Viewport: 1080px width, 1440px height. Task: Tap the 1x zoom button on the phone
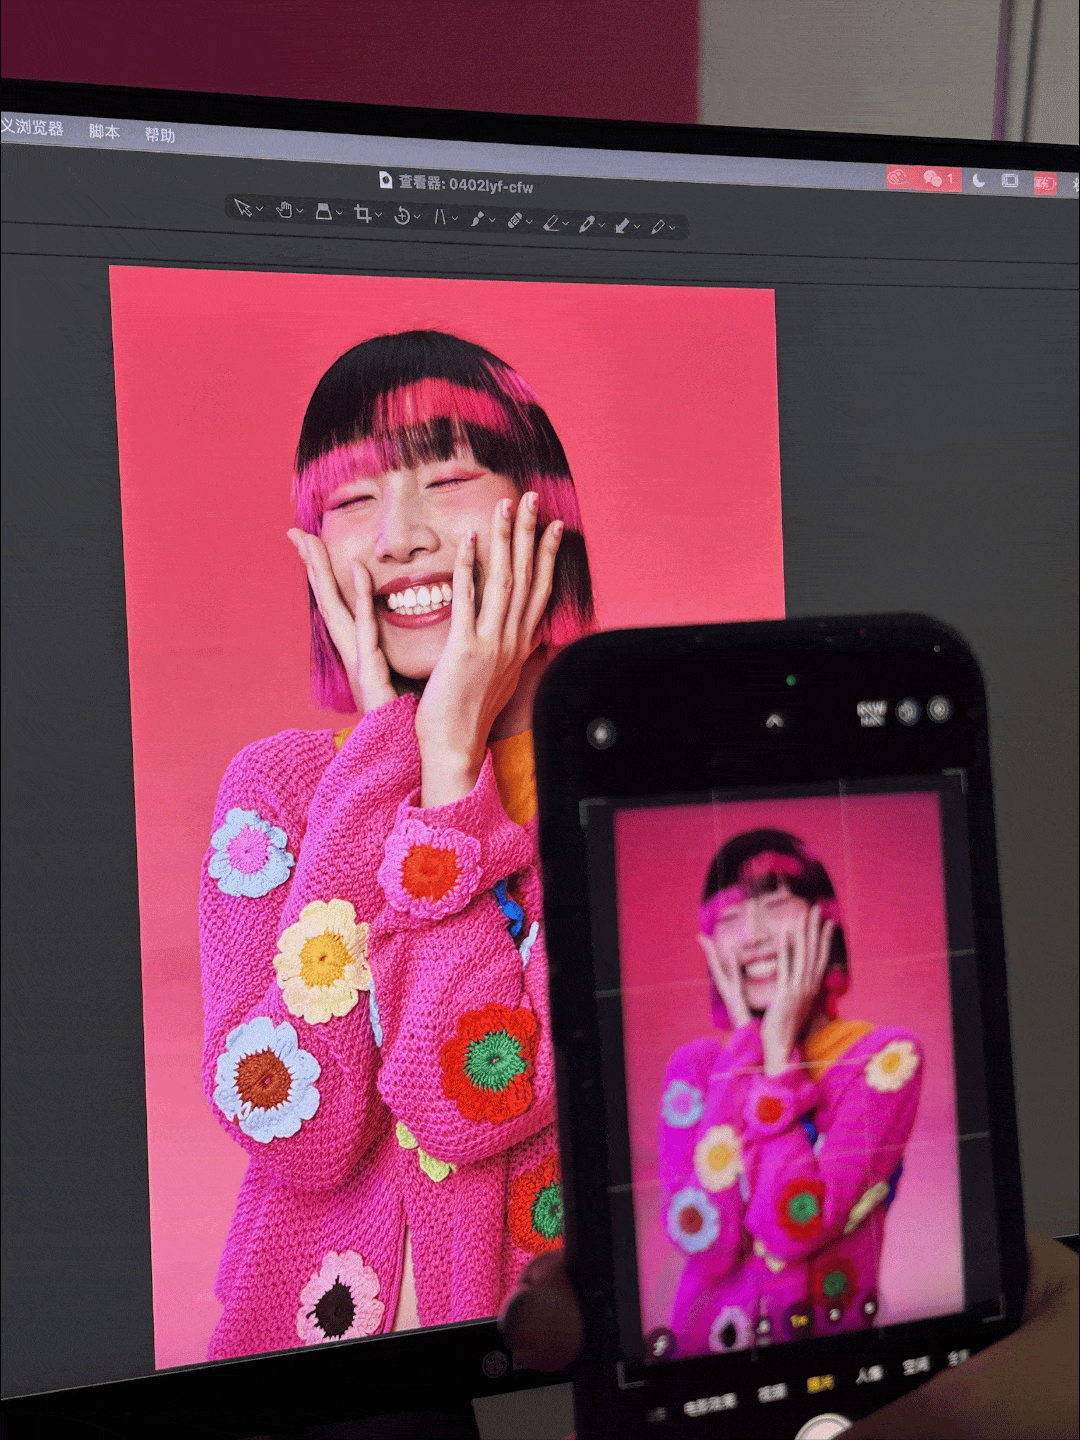pyautogui.click(x=799, y=1320)
